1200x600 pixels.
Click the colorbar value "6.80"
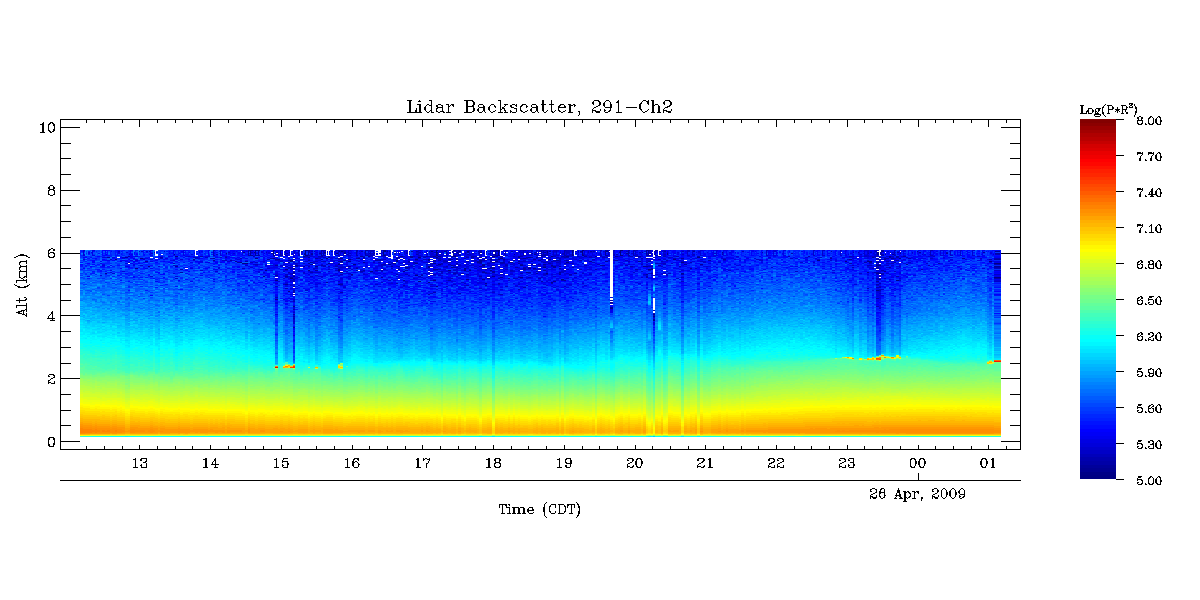(1149, 265)
